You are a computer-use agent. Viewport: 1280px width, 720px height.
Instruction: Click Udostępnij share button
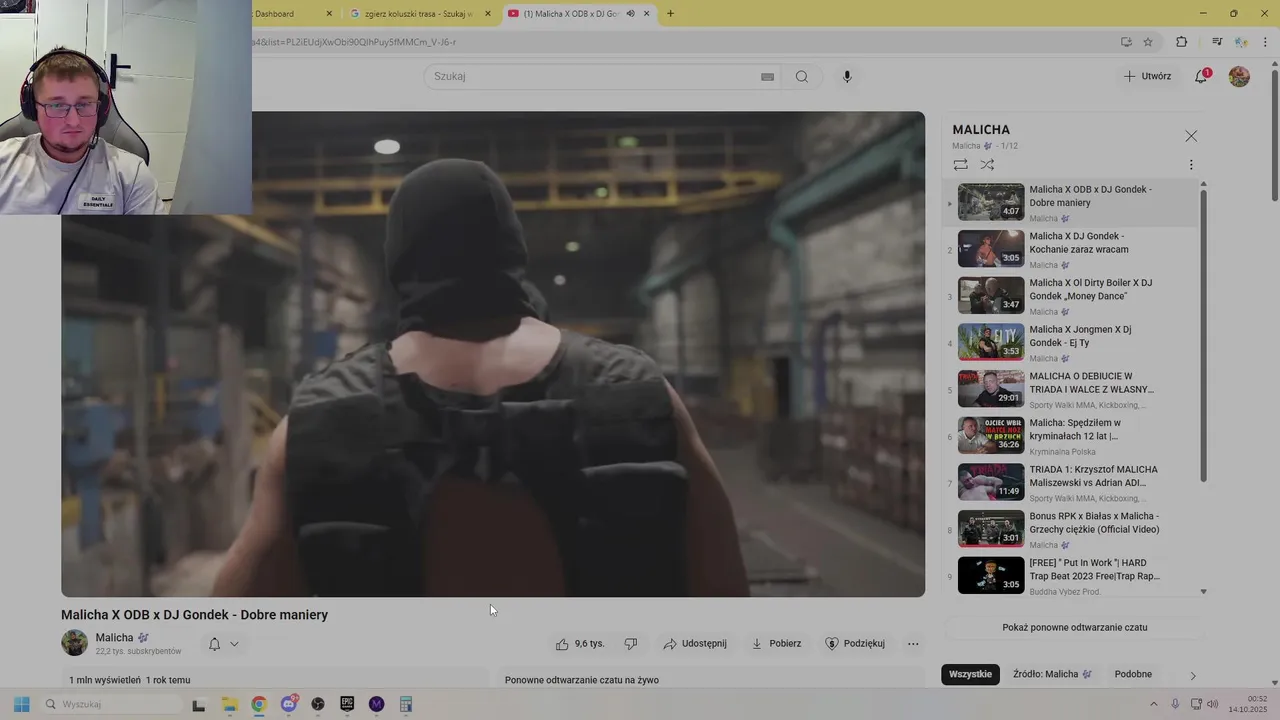pos(695,644)
